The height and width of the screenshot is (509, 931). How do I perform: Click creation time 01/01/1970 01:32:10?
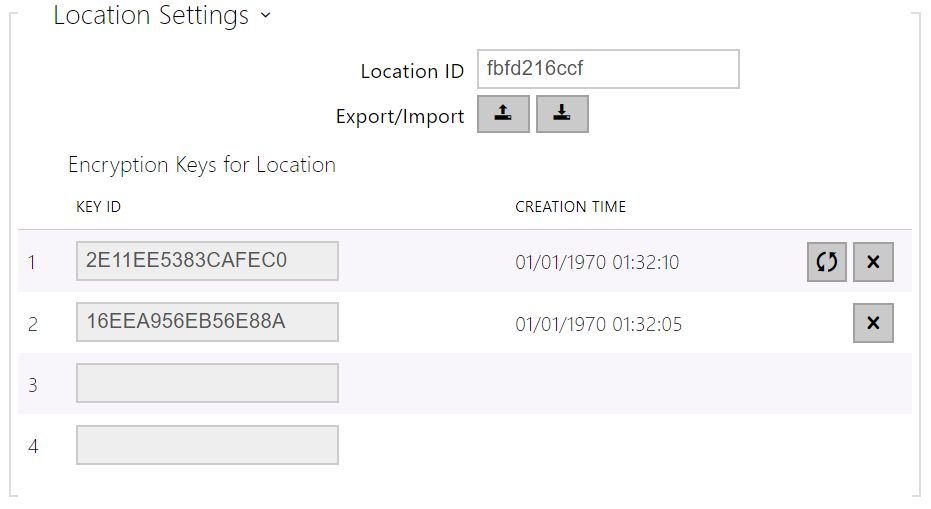pyautogui.click(x=597, y=263)
